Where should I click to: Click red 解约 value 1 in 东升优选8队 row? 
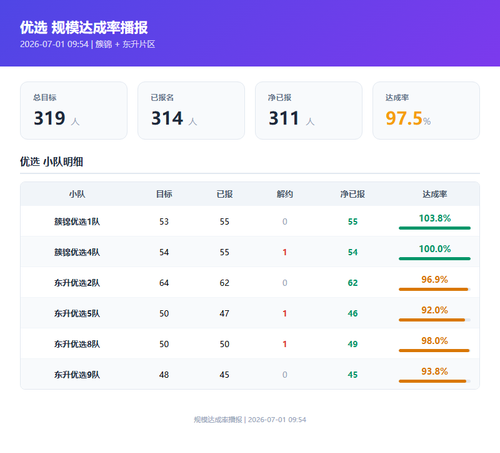pos(285,344)
